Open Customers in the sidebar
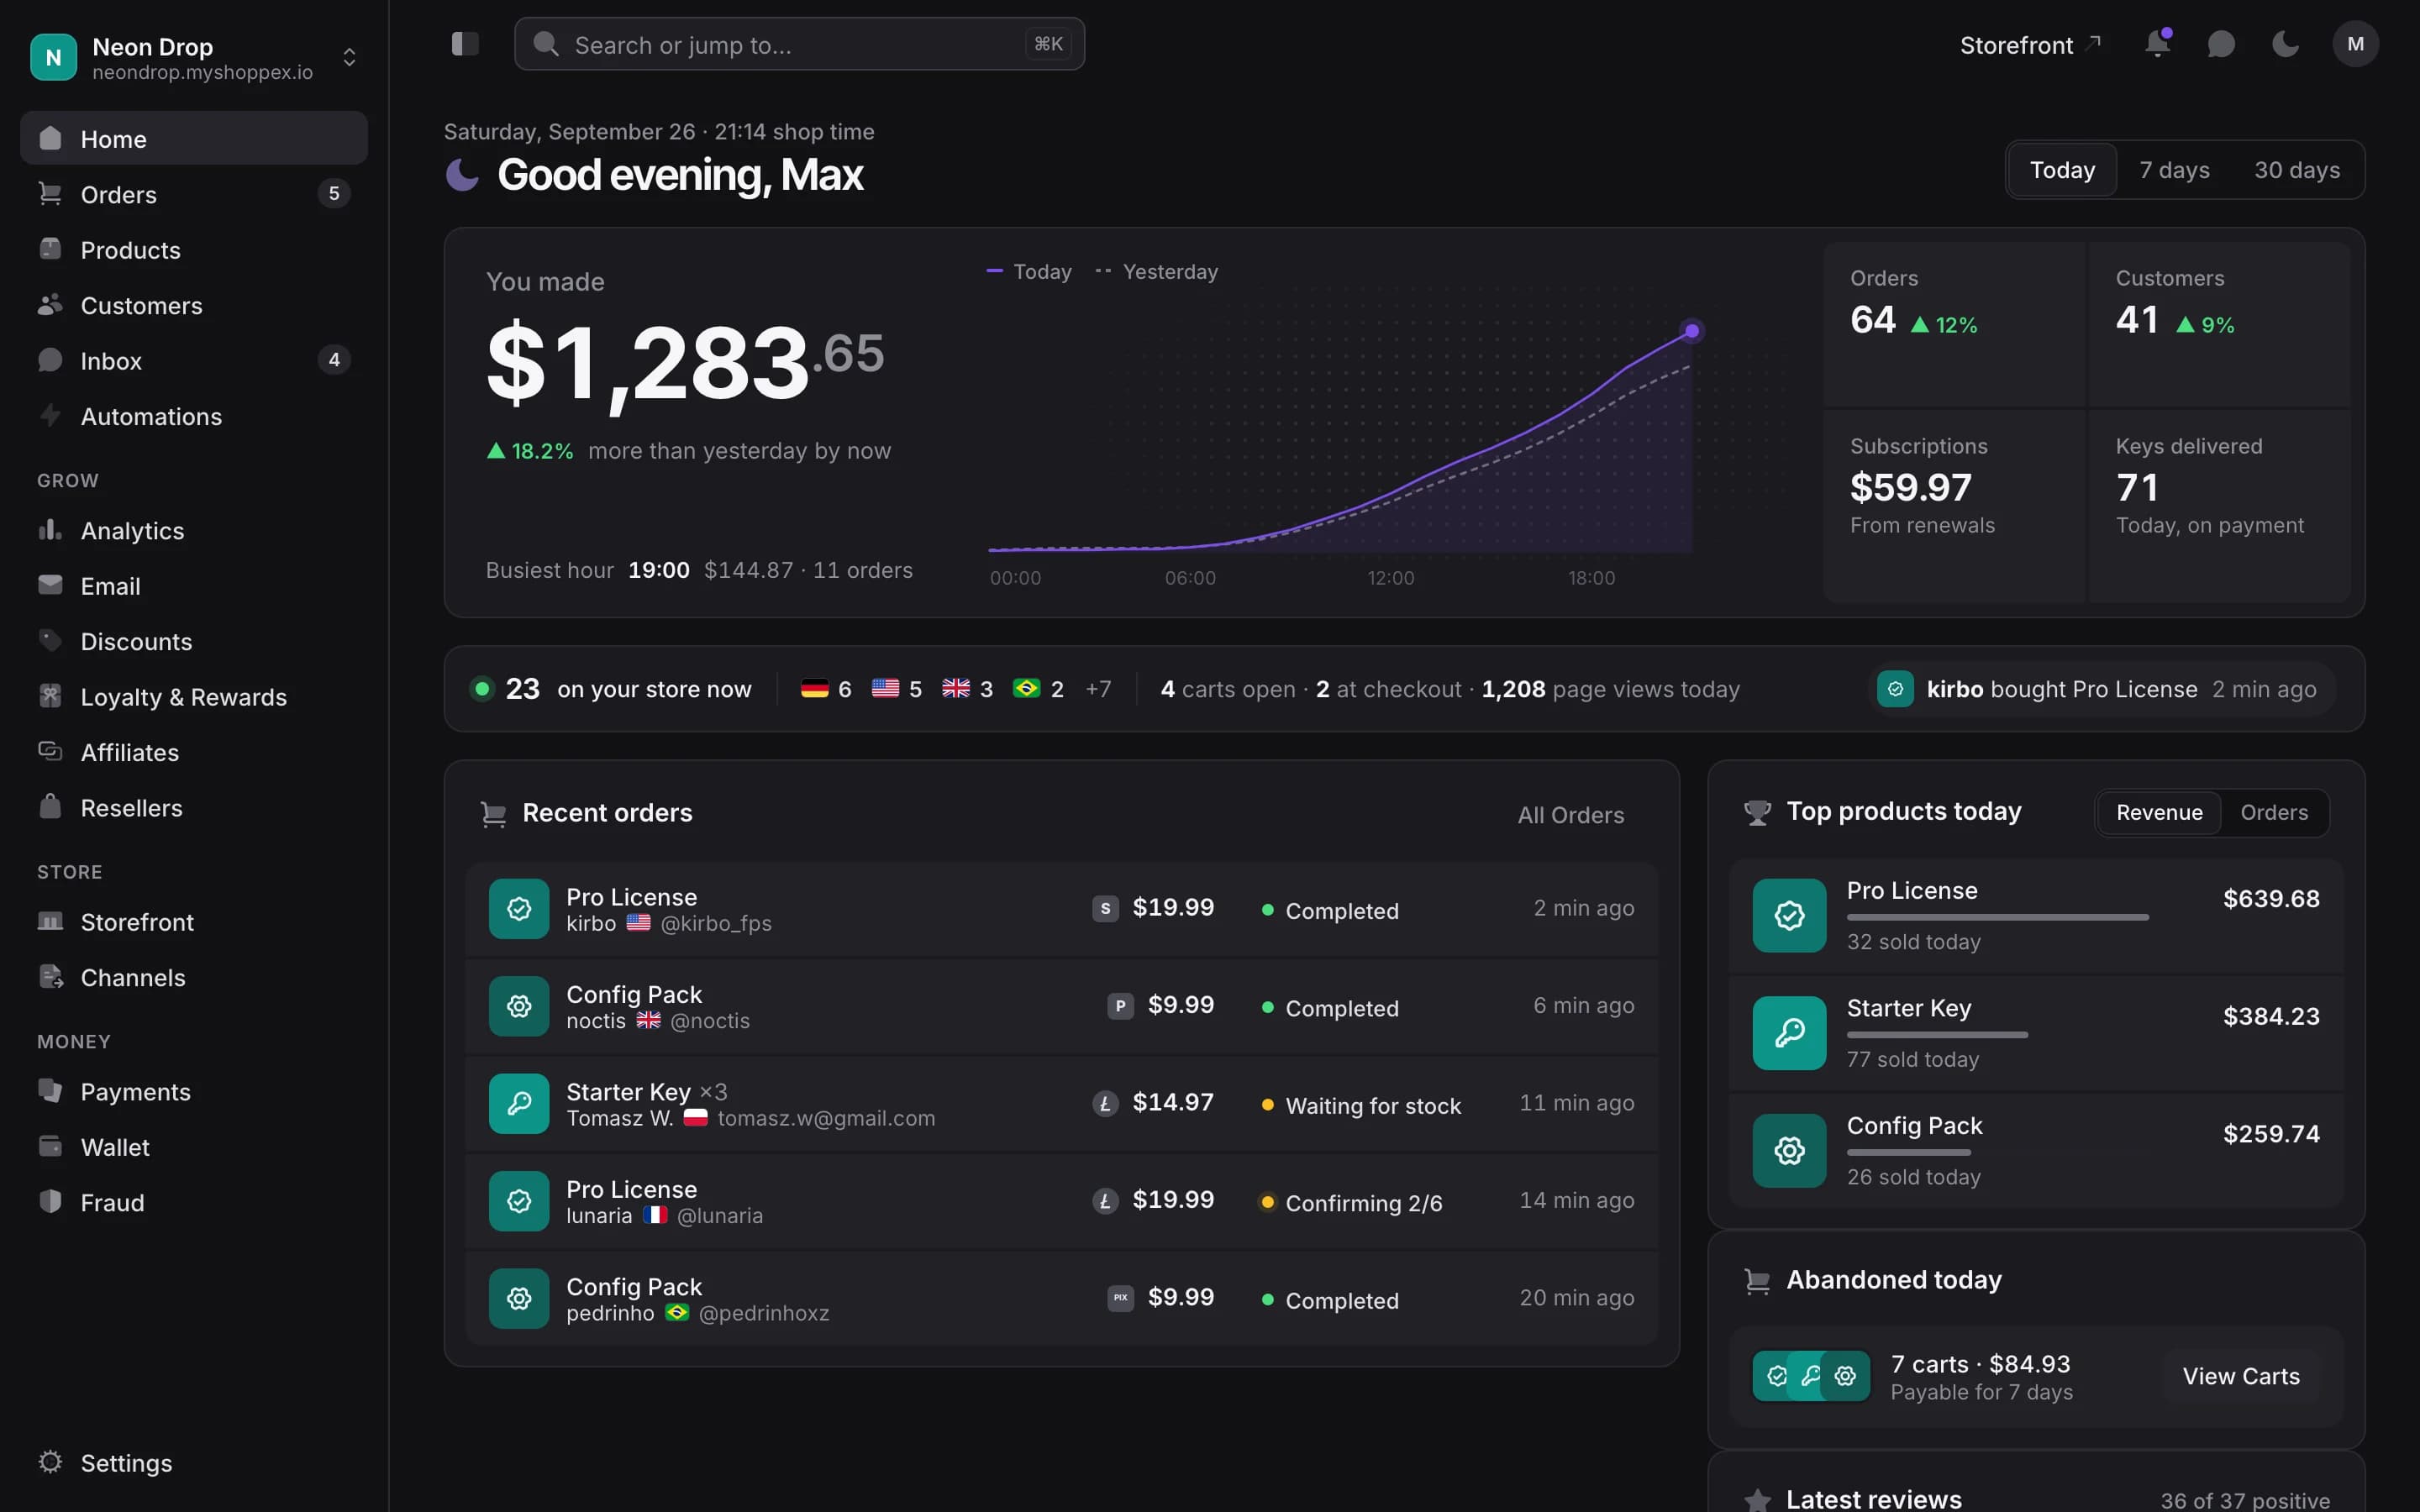Viewport: 2420px width, 1512px height. pyautogui.click(x=194, y=305)
